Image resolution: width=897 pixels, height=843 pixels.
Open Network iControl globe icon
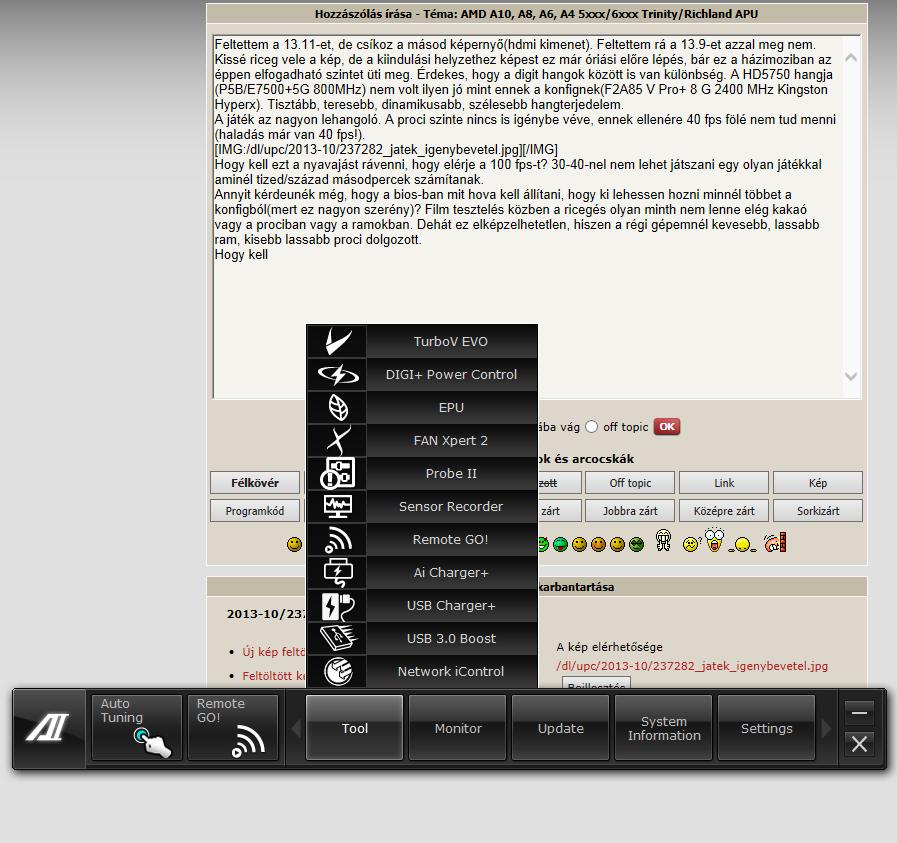(x=338, y=671)
